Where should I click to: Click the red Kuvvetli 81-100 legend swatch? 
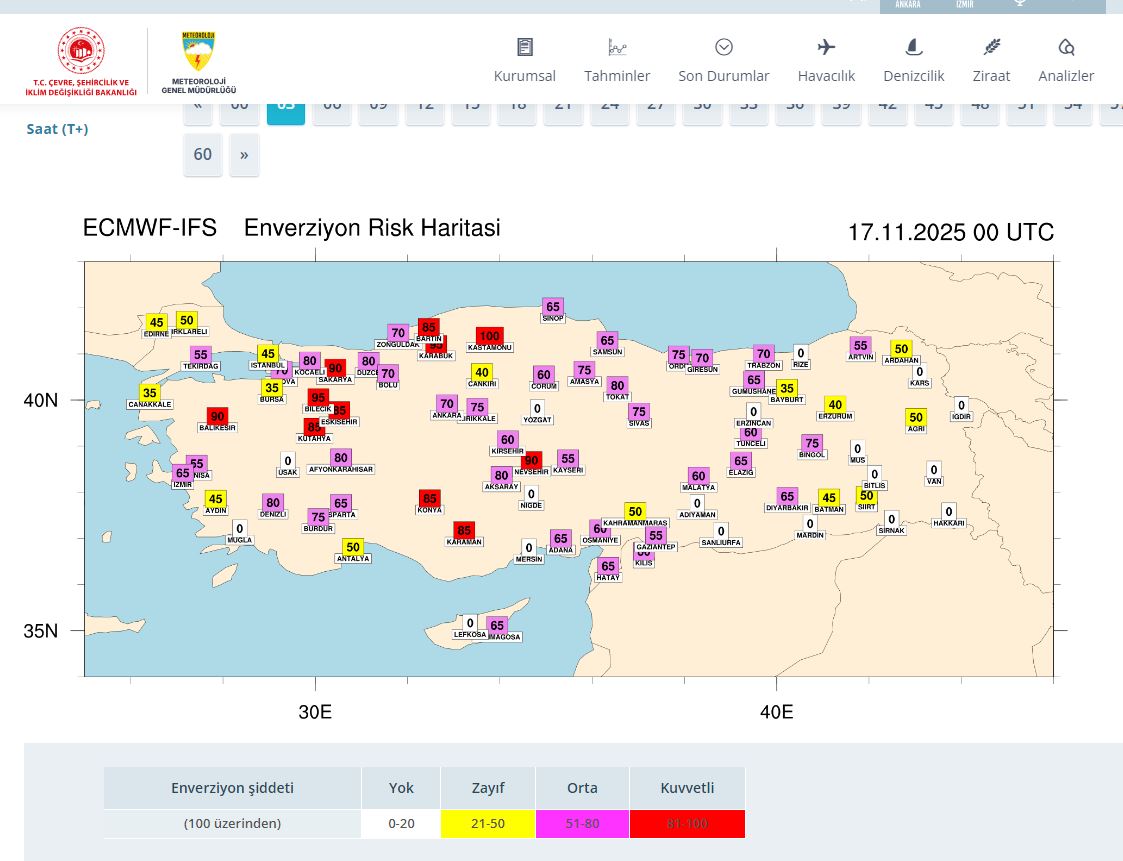pos(687,823)
